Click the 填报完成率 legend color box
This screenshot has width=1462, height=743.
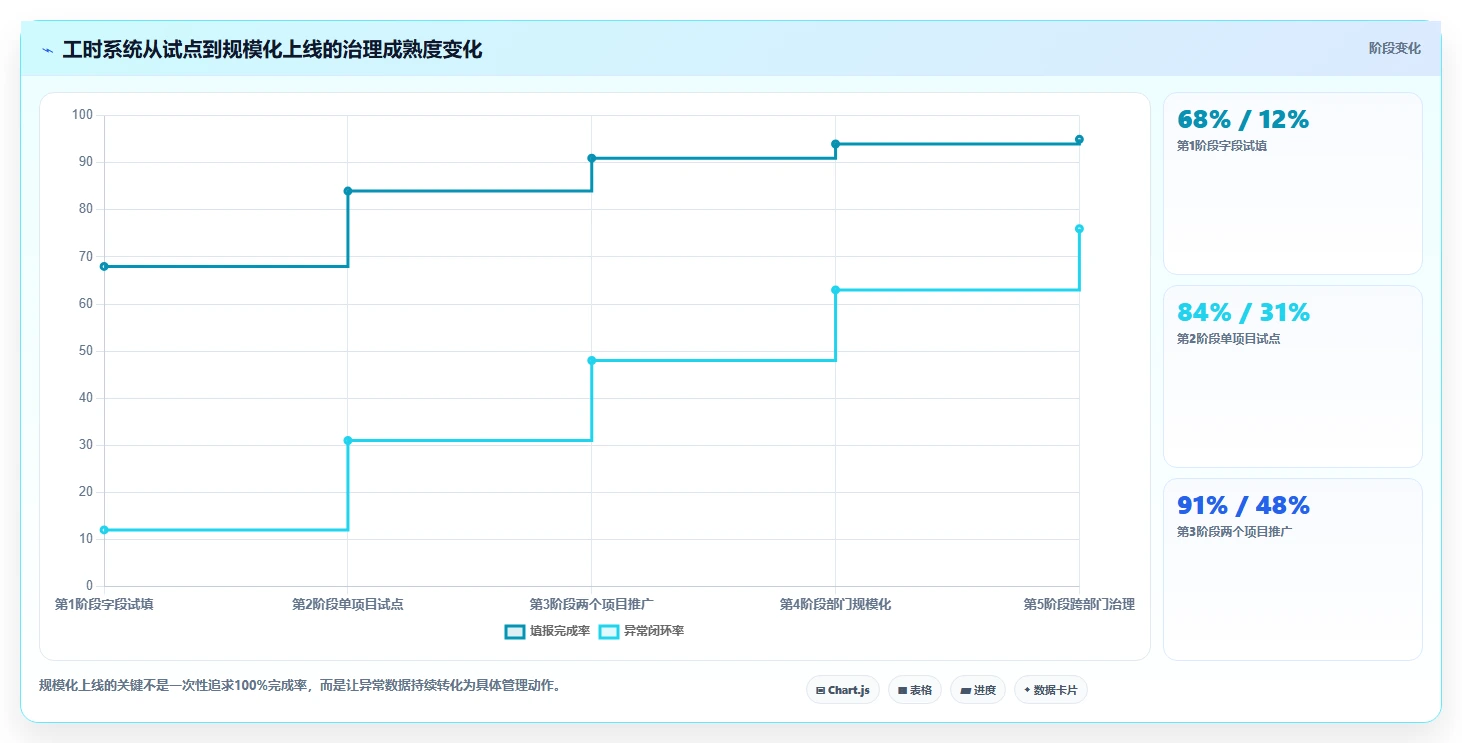click(x=515, y=631)
